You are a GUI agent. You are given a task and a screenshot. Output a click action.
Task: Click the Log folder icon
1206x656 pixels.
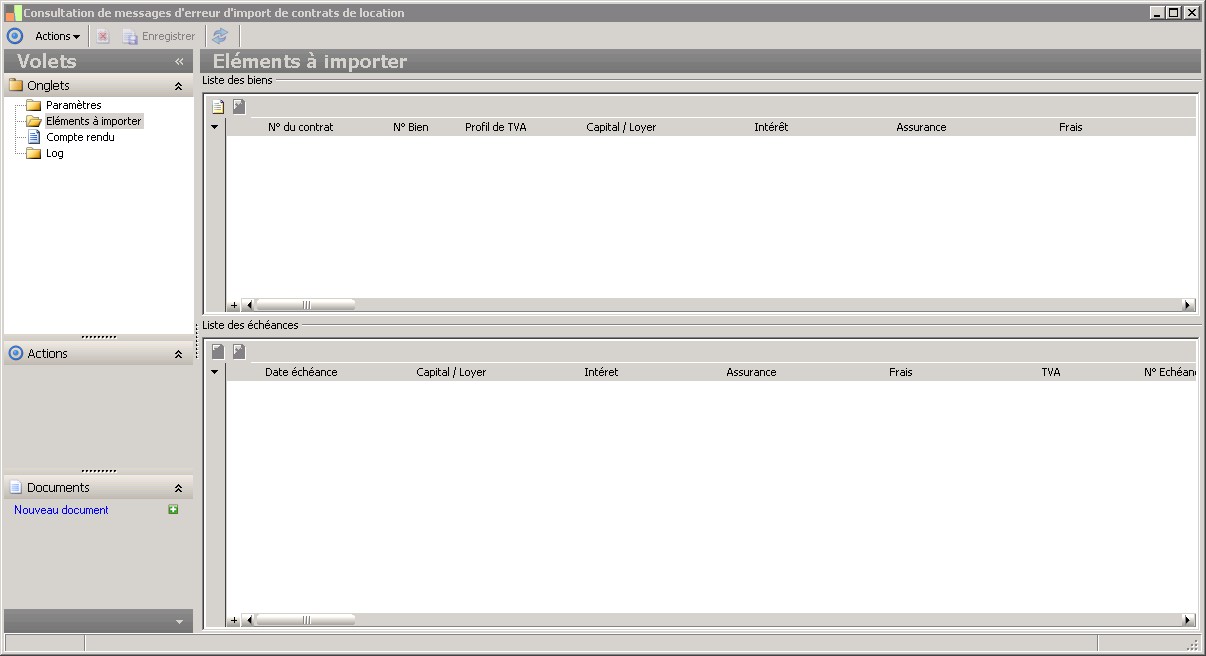click(34, 153)
